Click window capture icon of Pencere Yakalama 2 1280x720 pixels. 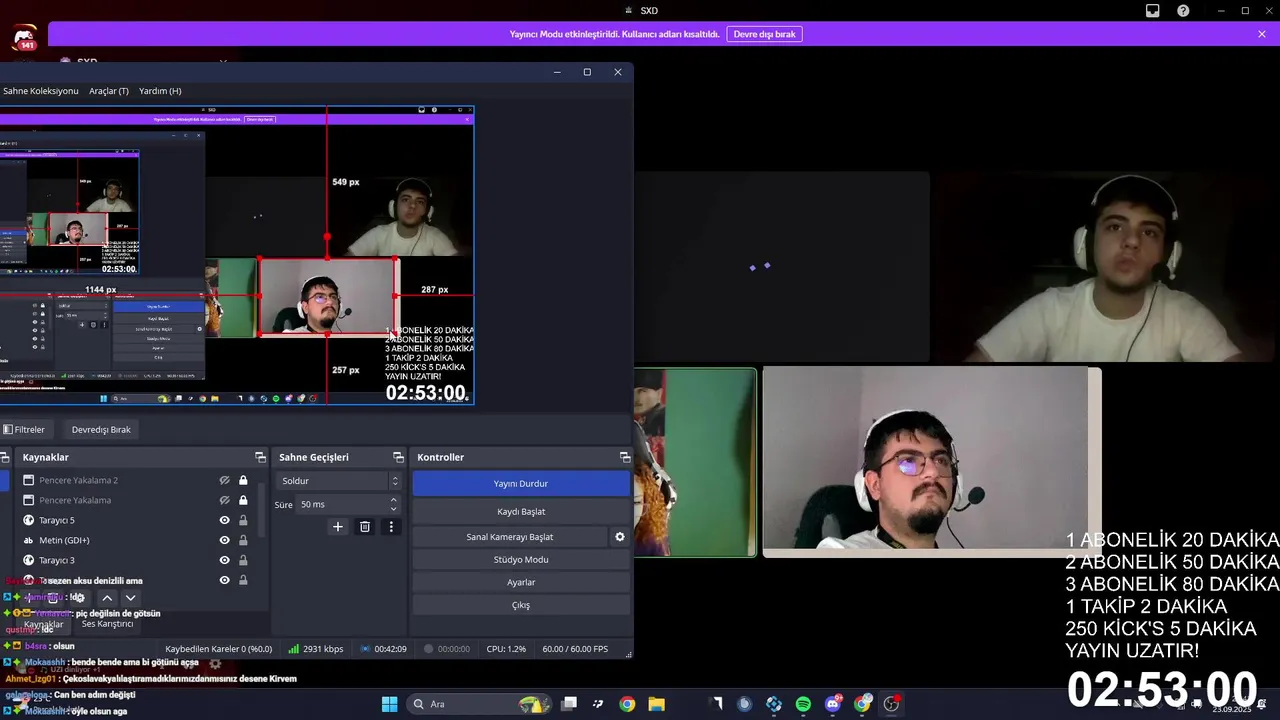(29, 480)
